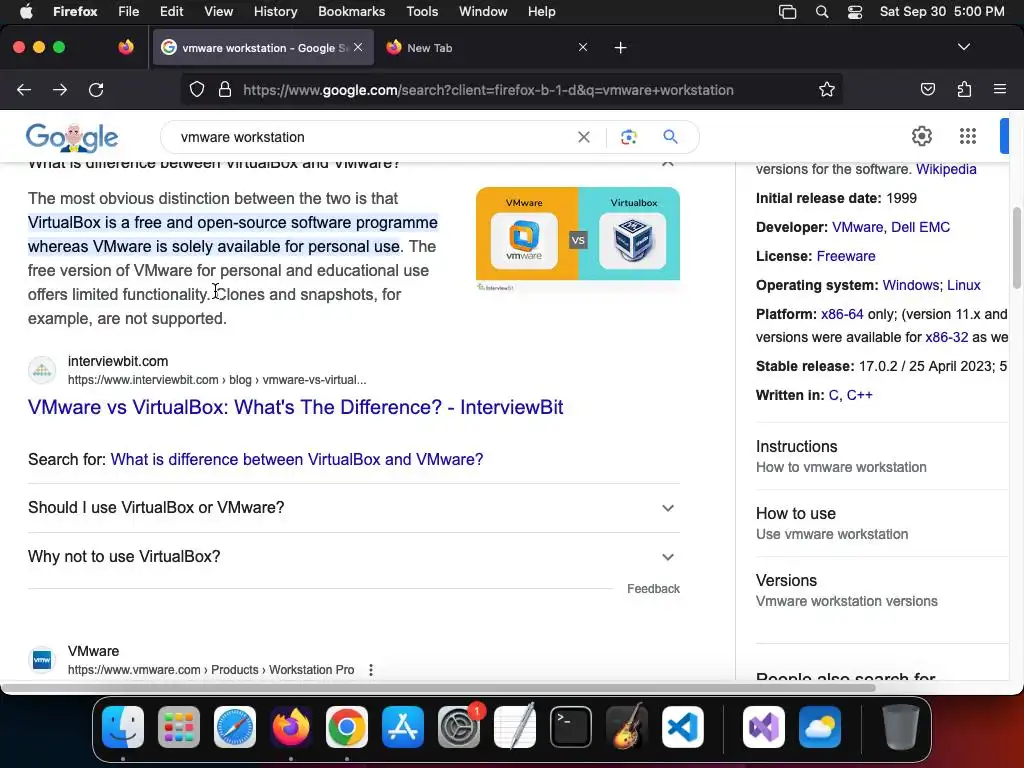Viewport: 1024px width, 768px height.
Task: Open the Wikipedia link in knowledge panel
Action: (946, 170)
